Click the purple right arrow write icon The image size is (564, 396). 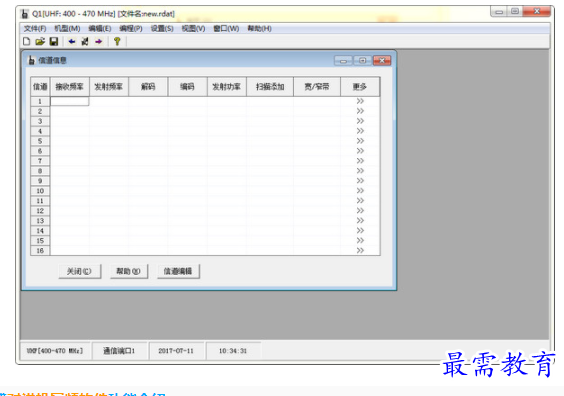99,42
